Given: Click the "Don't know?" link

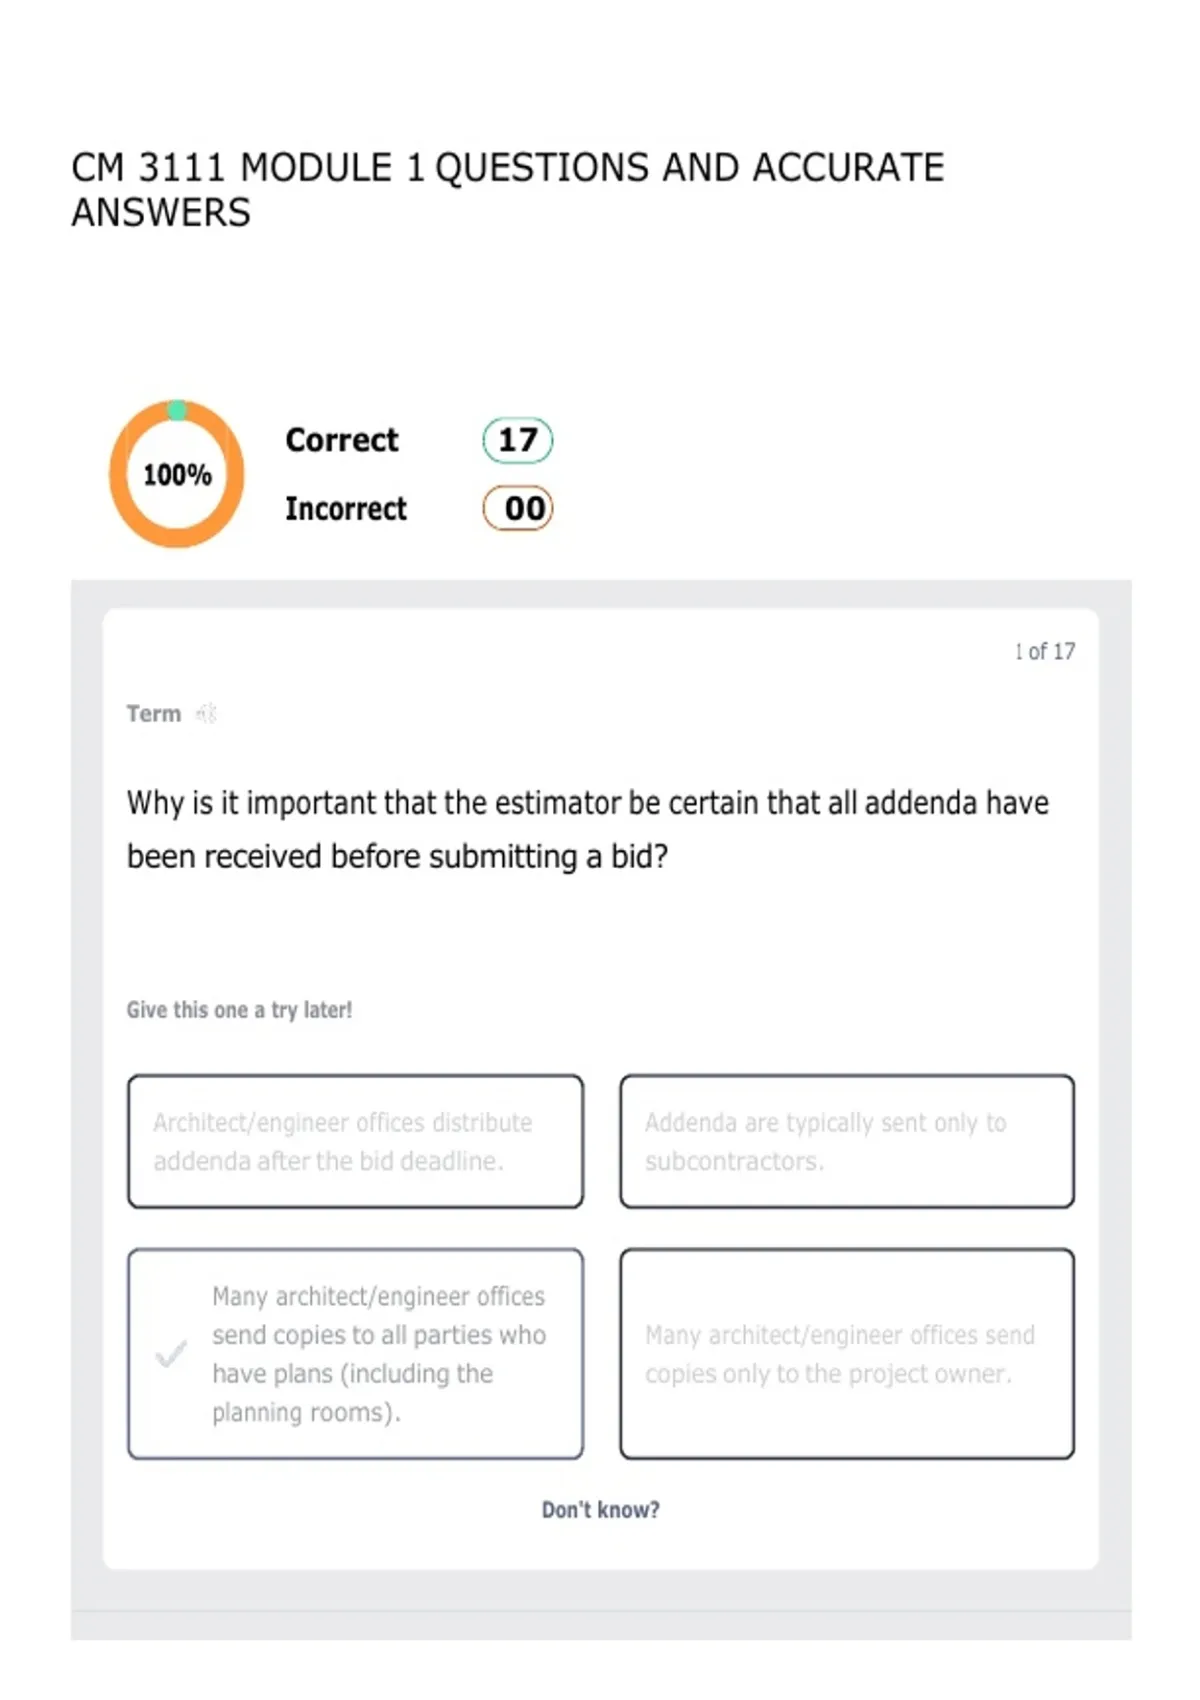Looking at the screenshot, I should [x=600, y=1510].
